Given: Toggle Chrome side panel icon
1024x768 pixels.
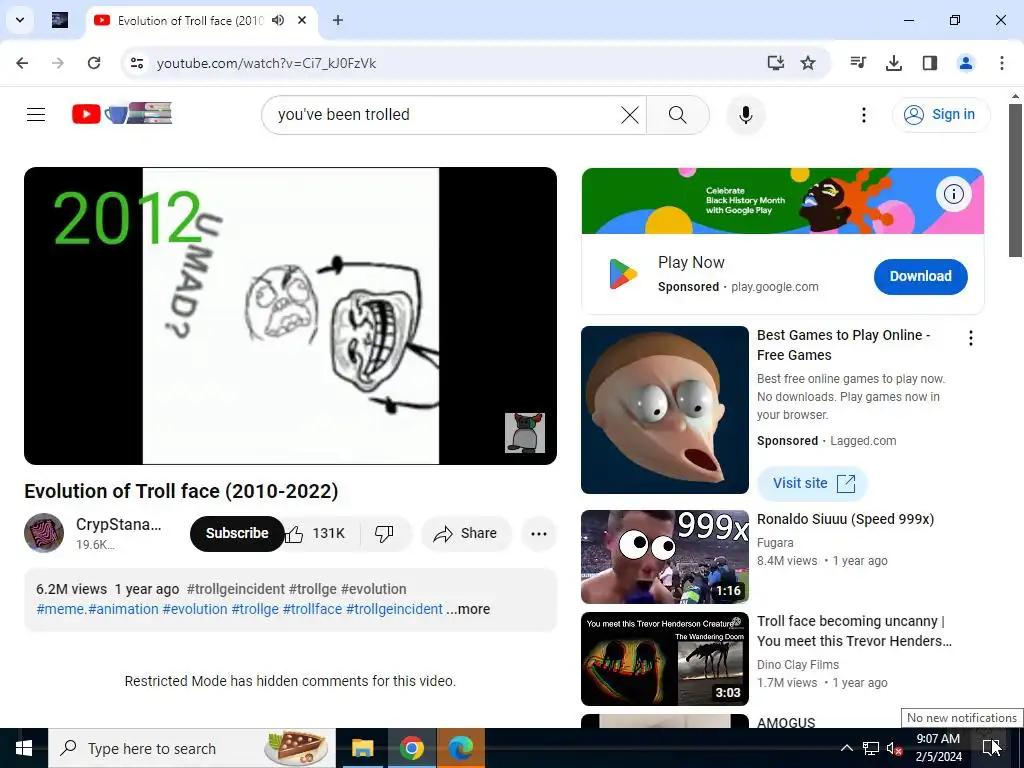Looking at the screenshot, I should (930, 63).
